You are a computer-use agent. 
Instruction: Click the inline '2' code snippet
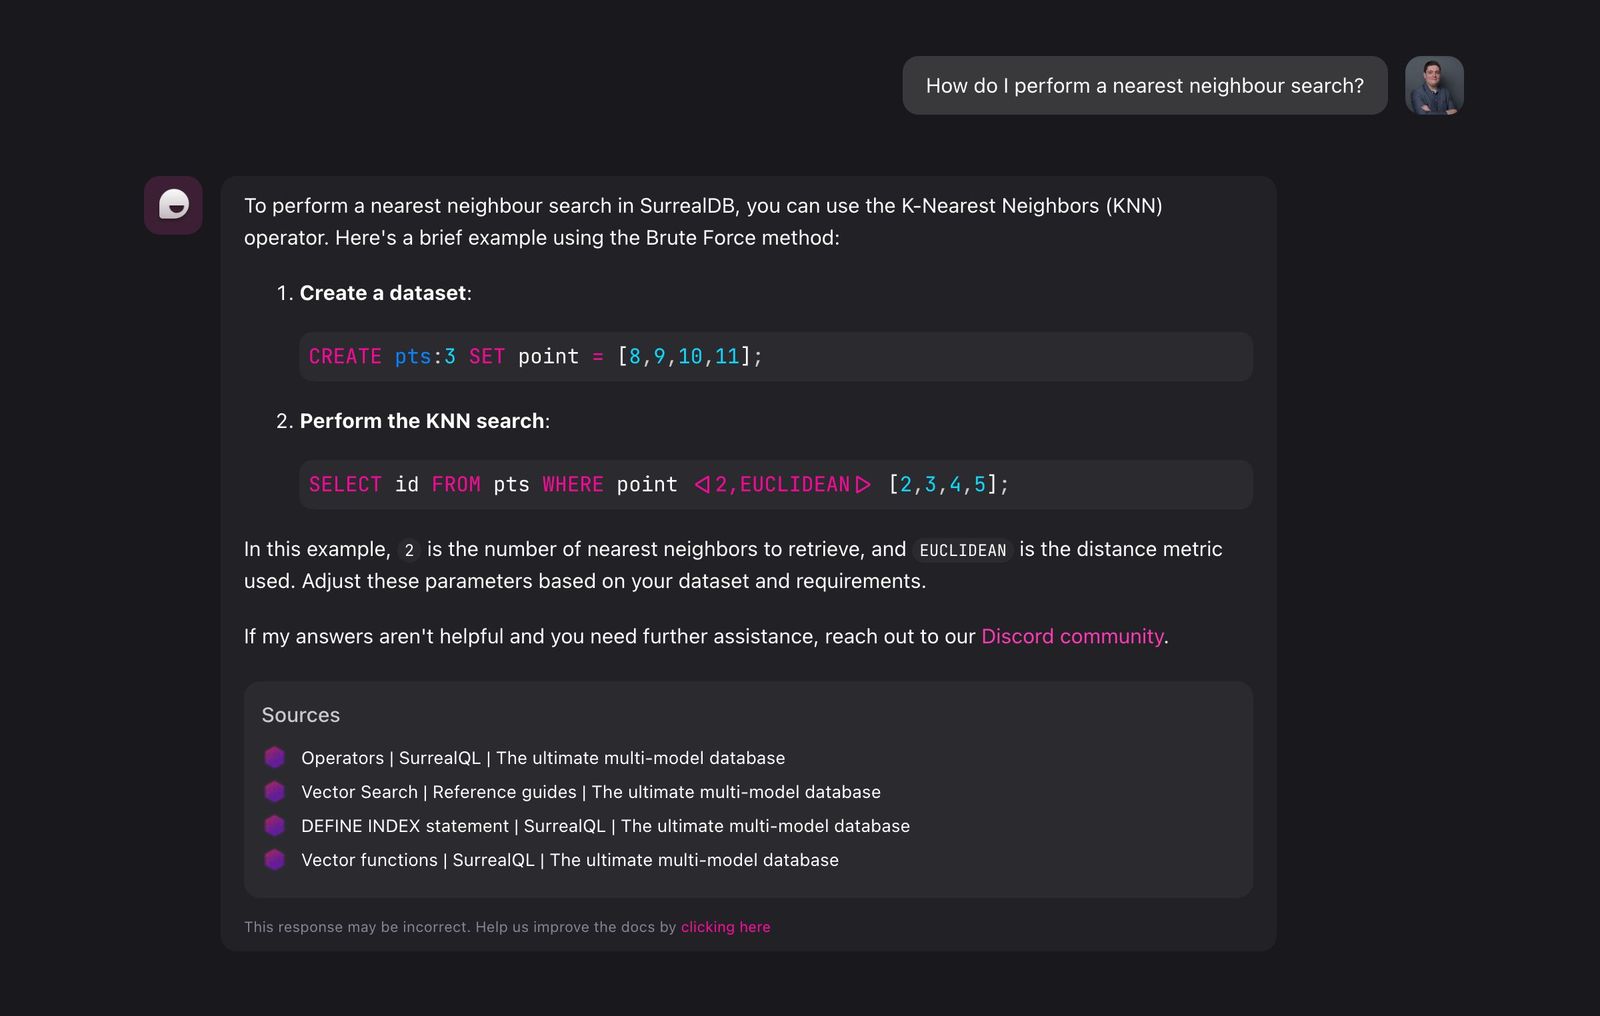pyautogui.click(x=408, y=549)
